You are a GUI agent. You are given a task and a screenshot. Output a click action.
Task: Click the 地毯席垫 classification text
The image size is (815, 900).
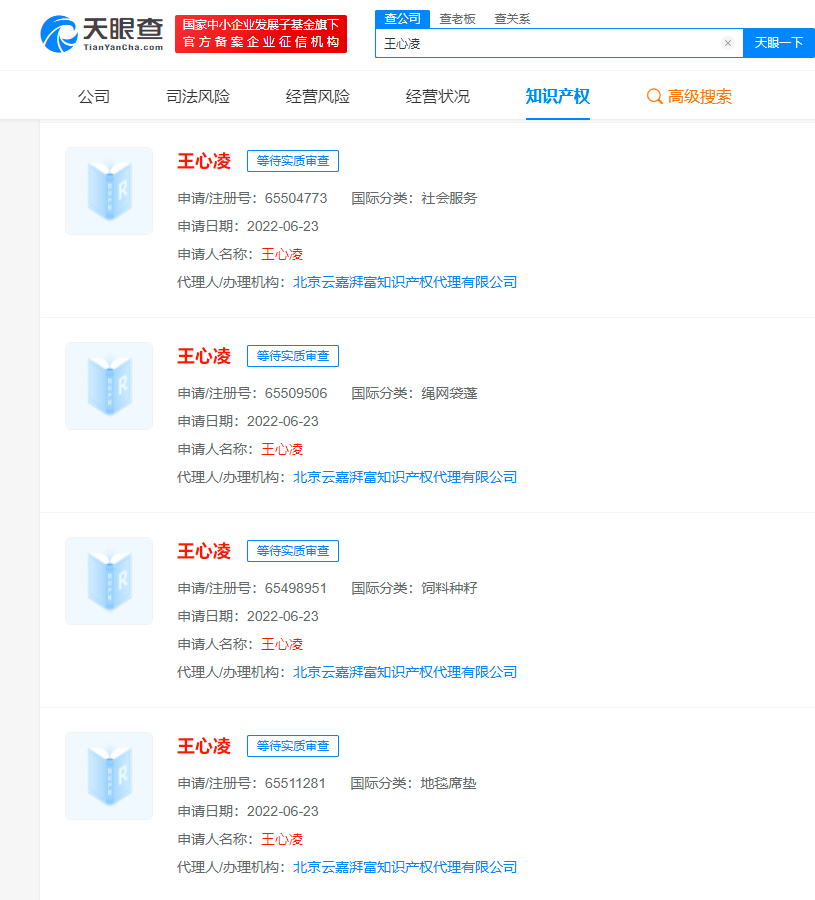pyautogui.click(x=448, y=783)
